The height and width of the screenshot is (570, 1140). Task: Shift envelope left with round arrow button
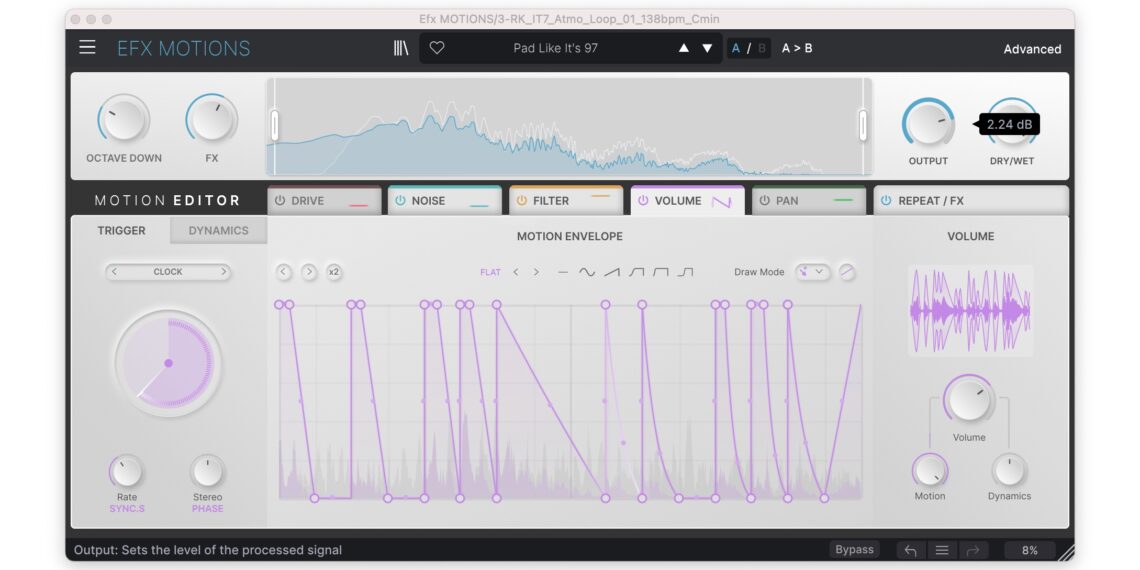[x=284, y=272]
